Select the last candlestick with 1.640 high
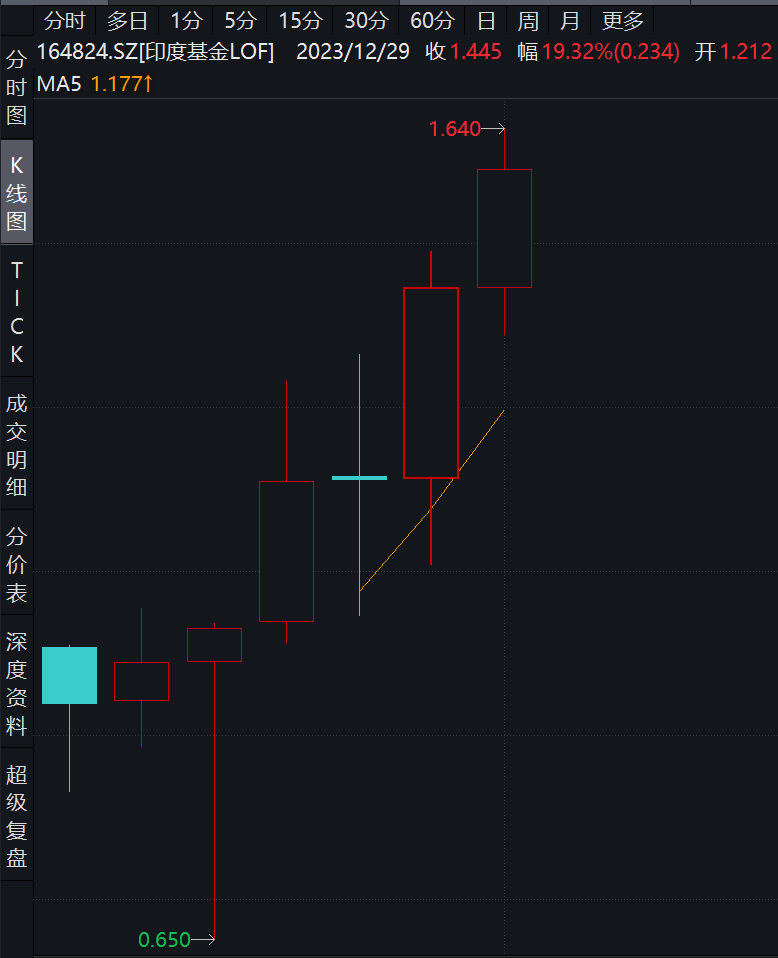Image resolution: width=778 pixels, height=958 pixels. (x=504, y=228)
